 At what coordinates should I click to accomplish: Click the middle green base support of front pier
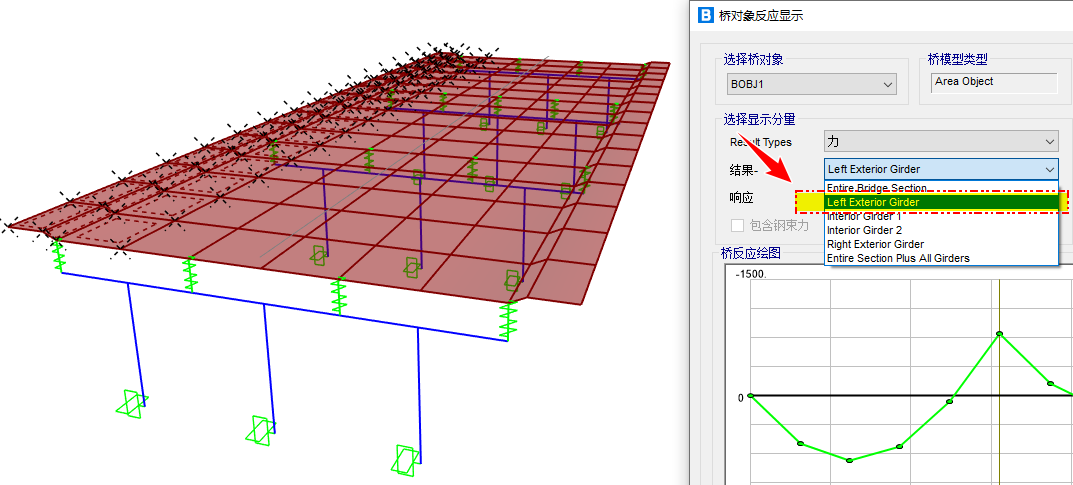[260, 430]
